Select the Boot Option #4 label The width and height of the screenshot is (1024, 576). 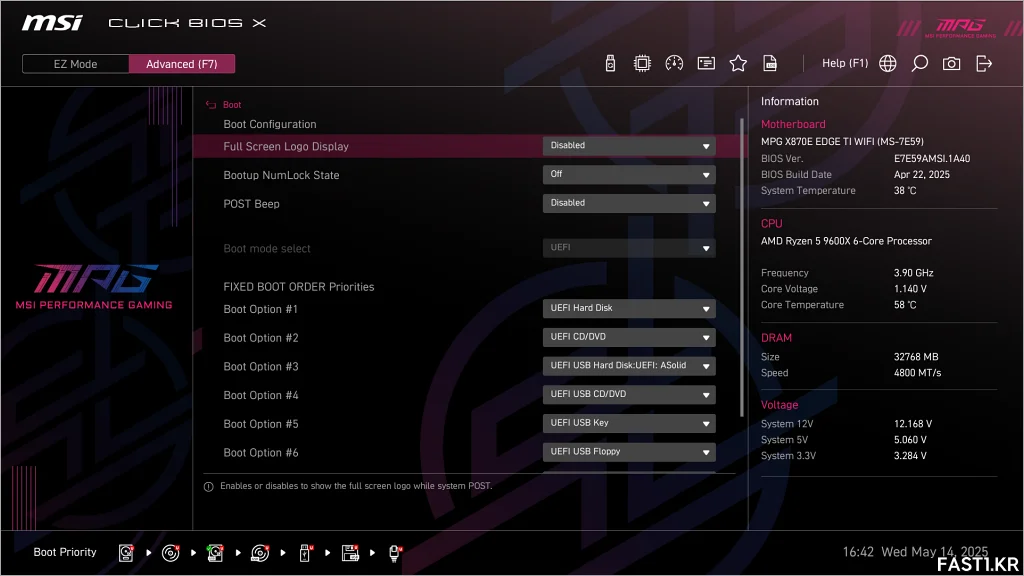[x=261, y=395]
